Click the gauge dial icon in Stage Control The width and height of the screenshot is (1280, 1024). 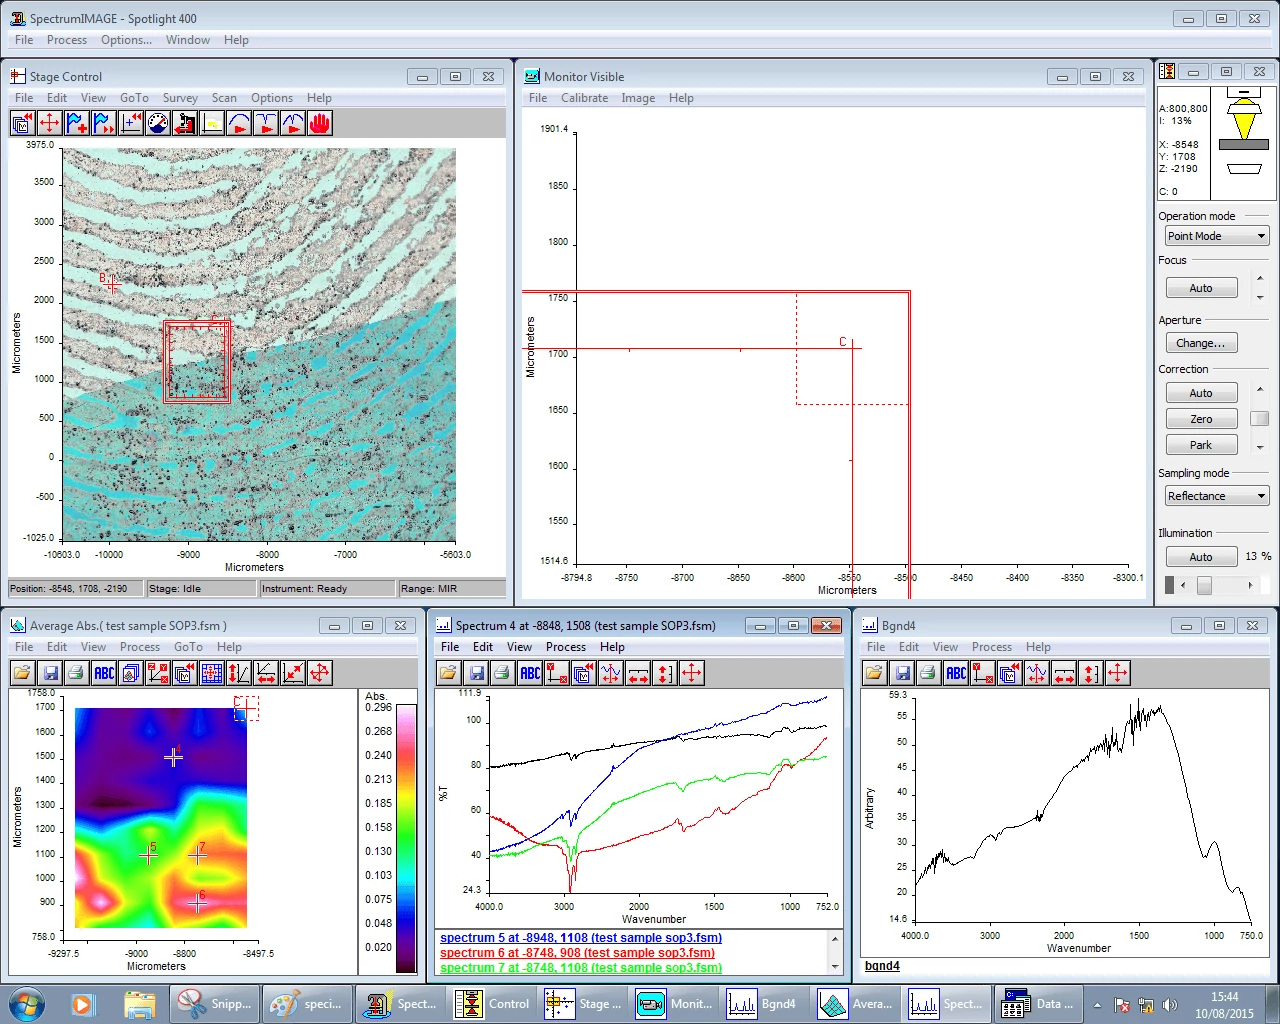[x=157, y=123]
